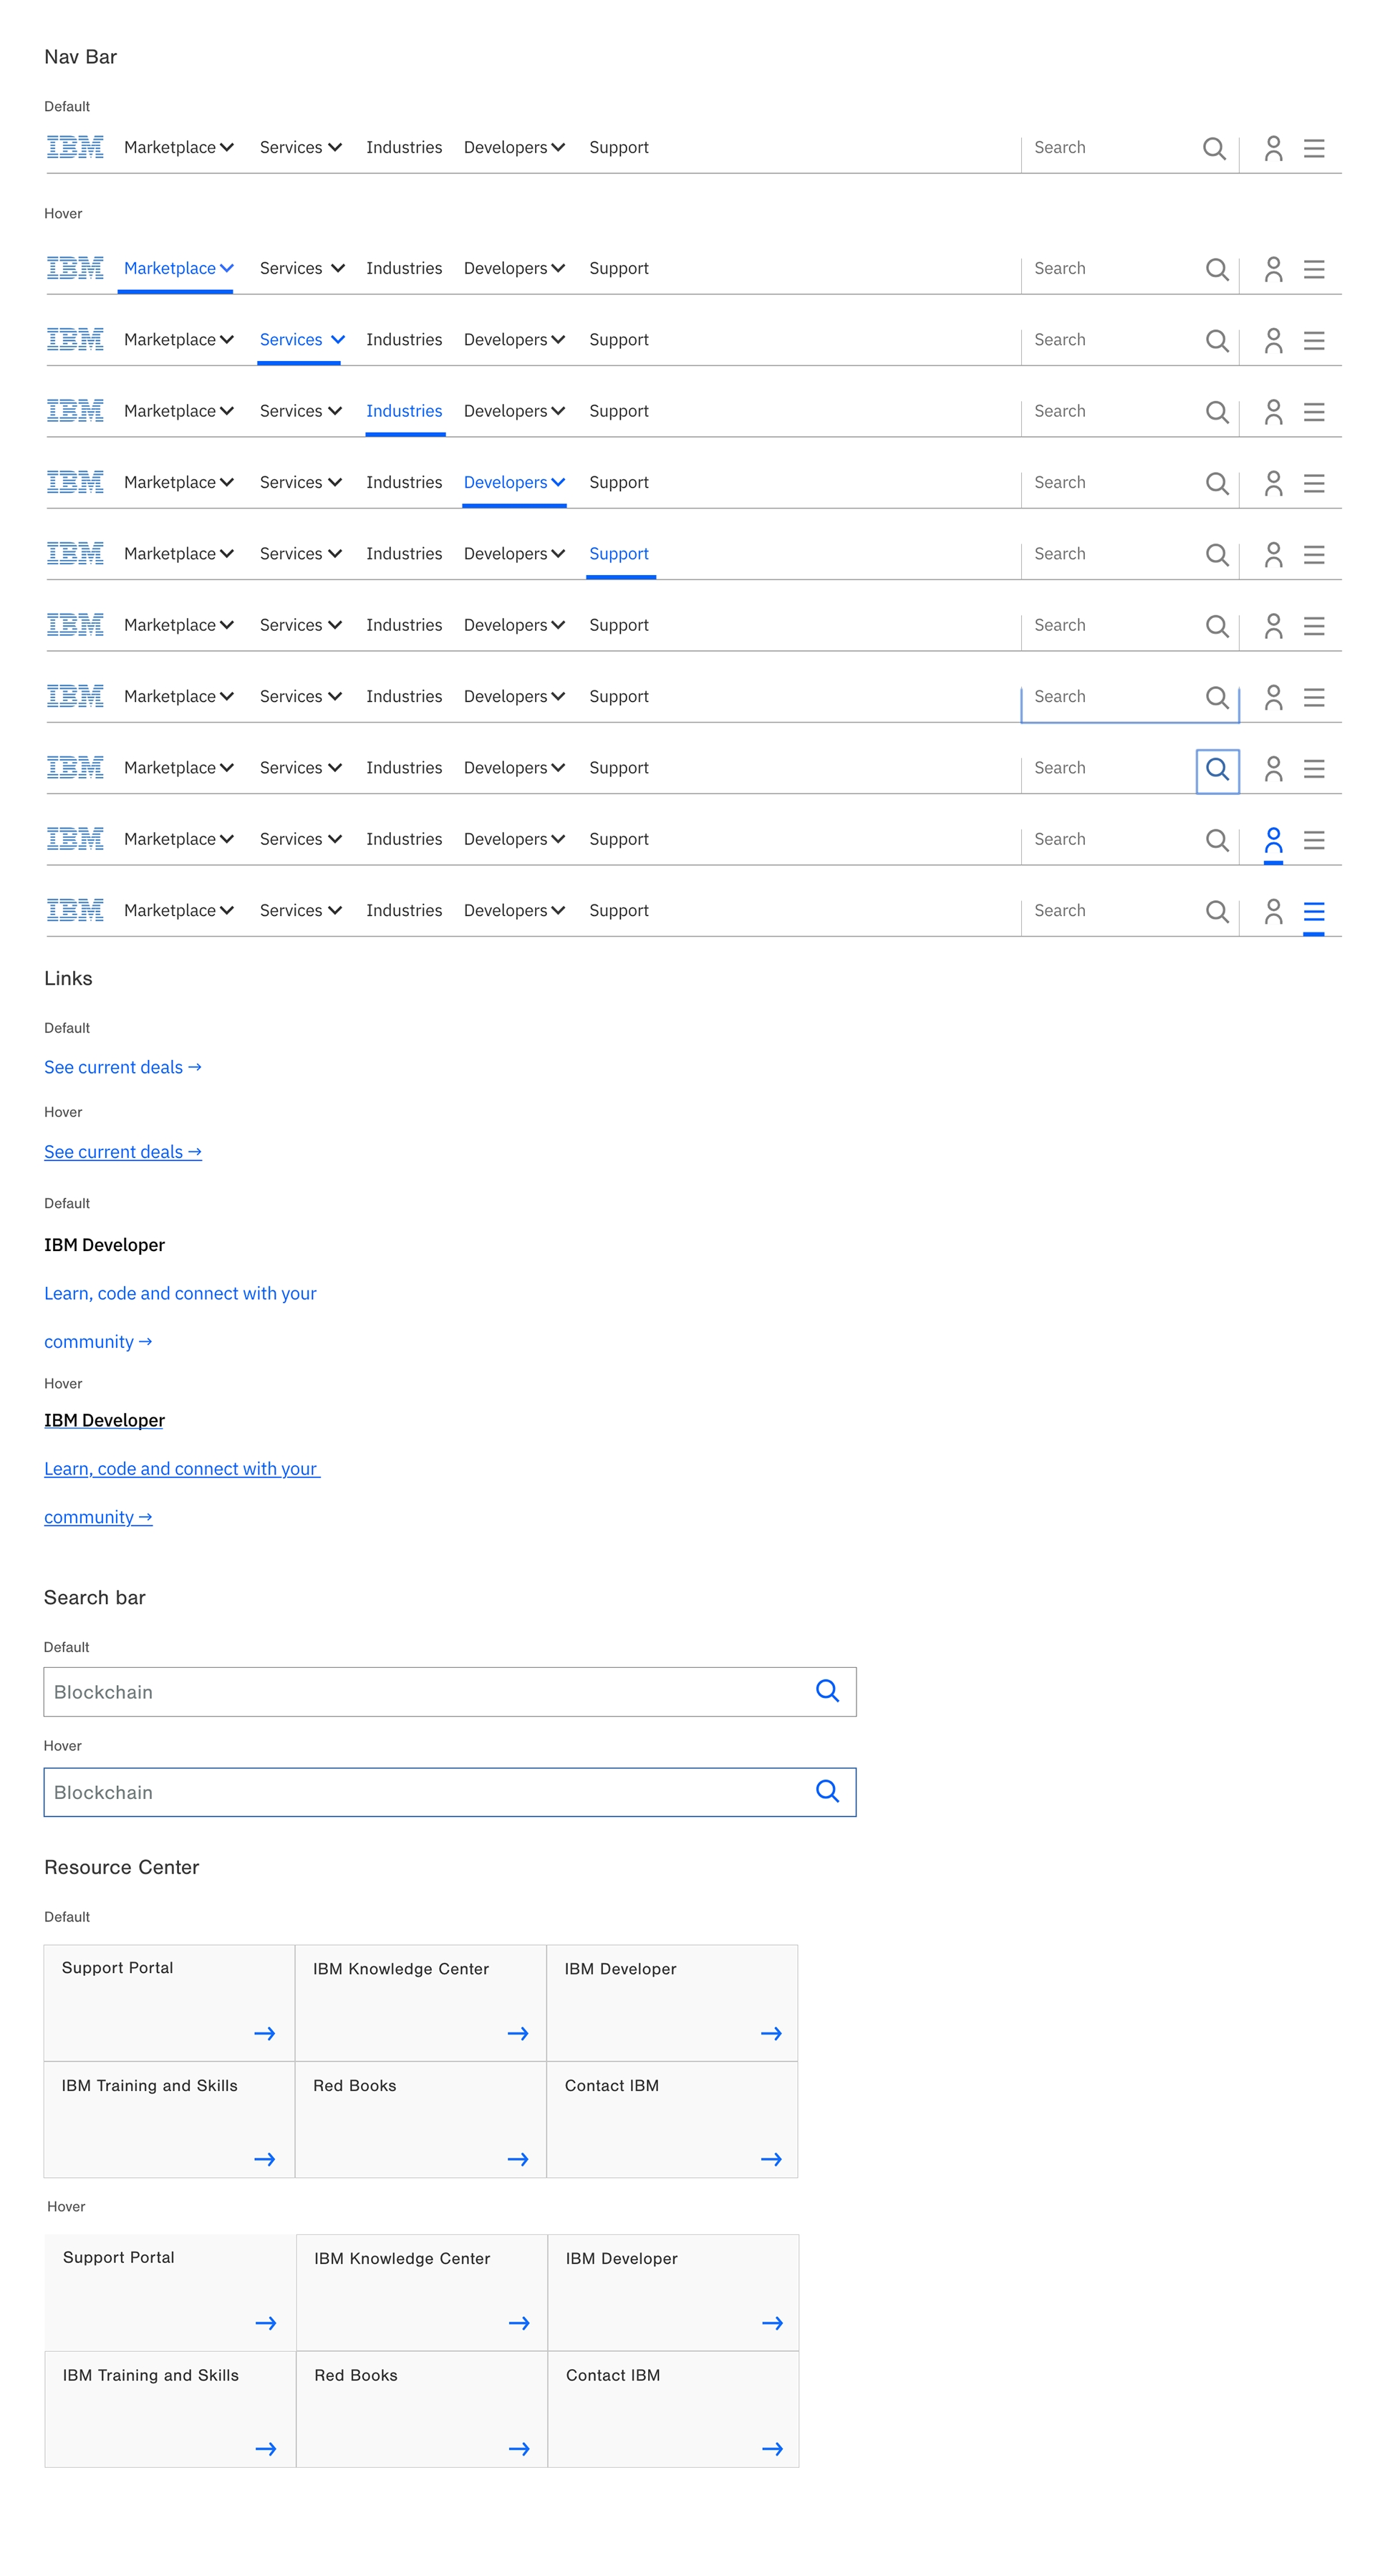Select the blue underlined Support nav item

tap(619, 554)
